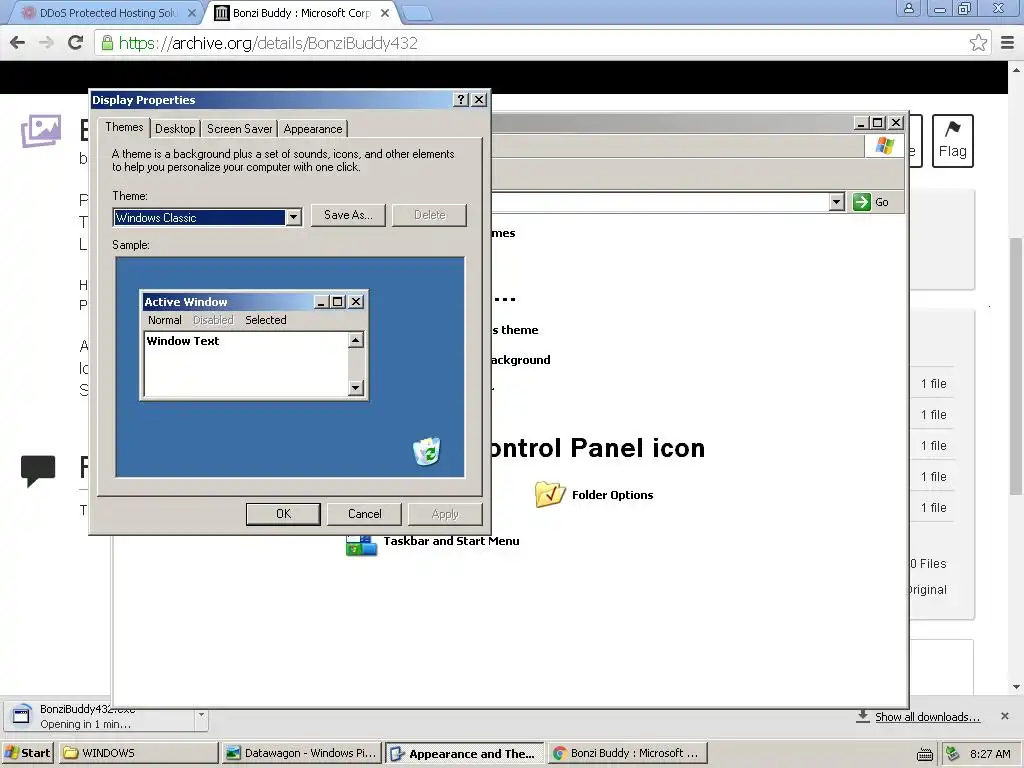This screenshot has height=768, width=1024.
Task: Click the Save As... button
Action: 348,215
